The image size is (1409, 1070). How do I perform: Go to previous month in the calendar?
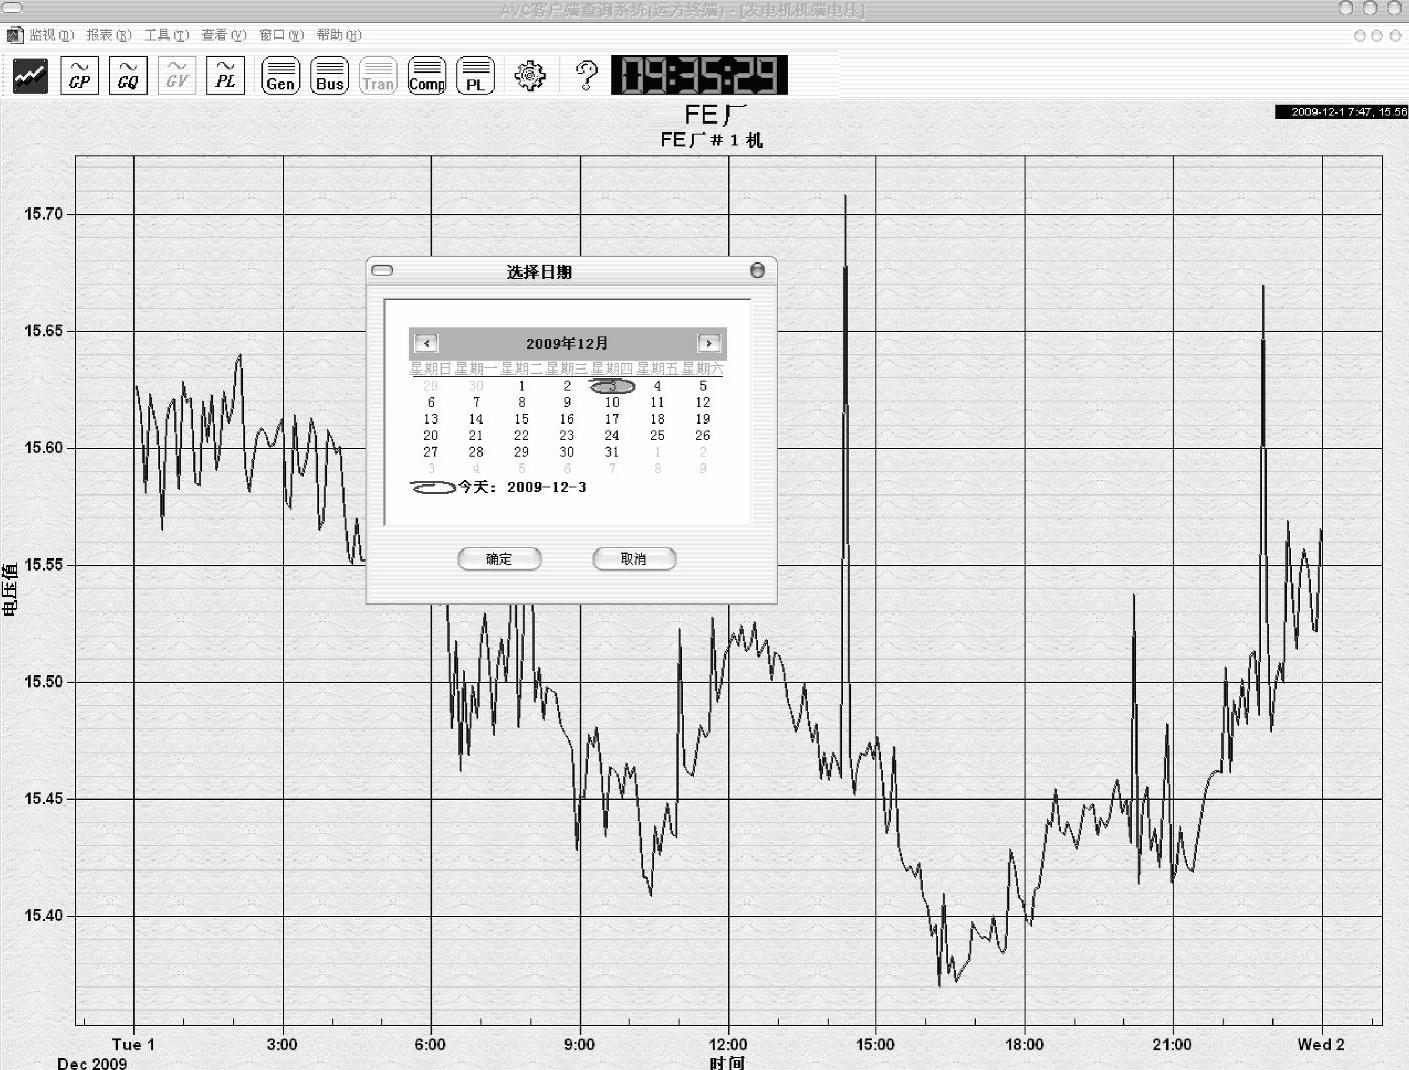tap(426, 343)
